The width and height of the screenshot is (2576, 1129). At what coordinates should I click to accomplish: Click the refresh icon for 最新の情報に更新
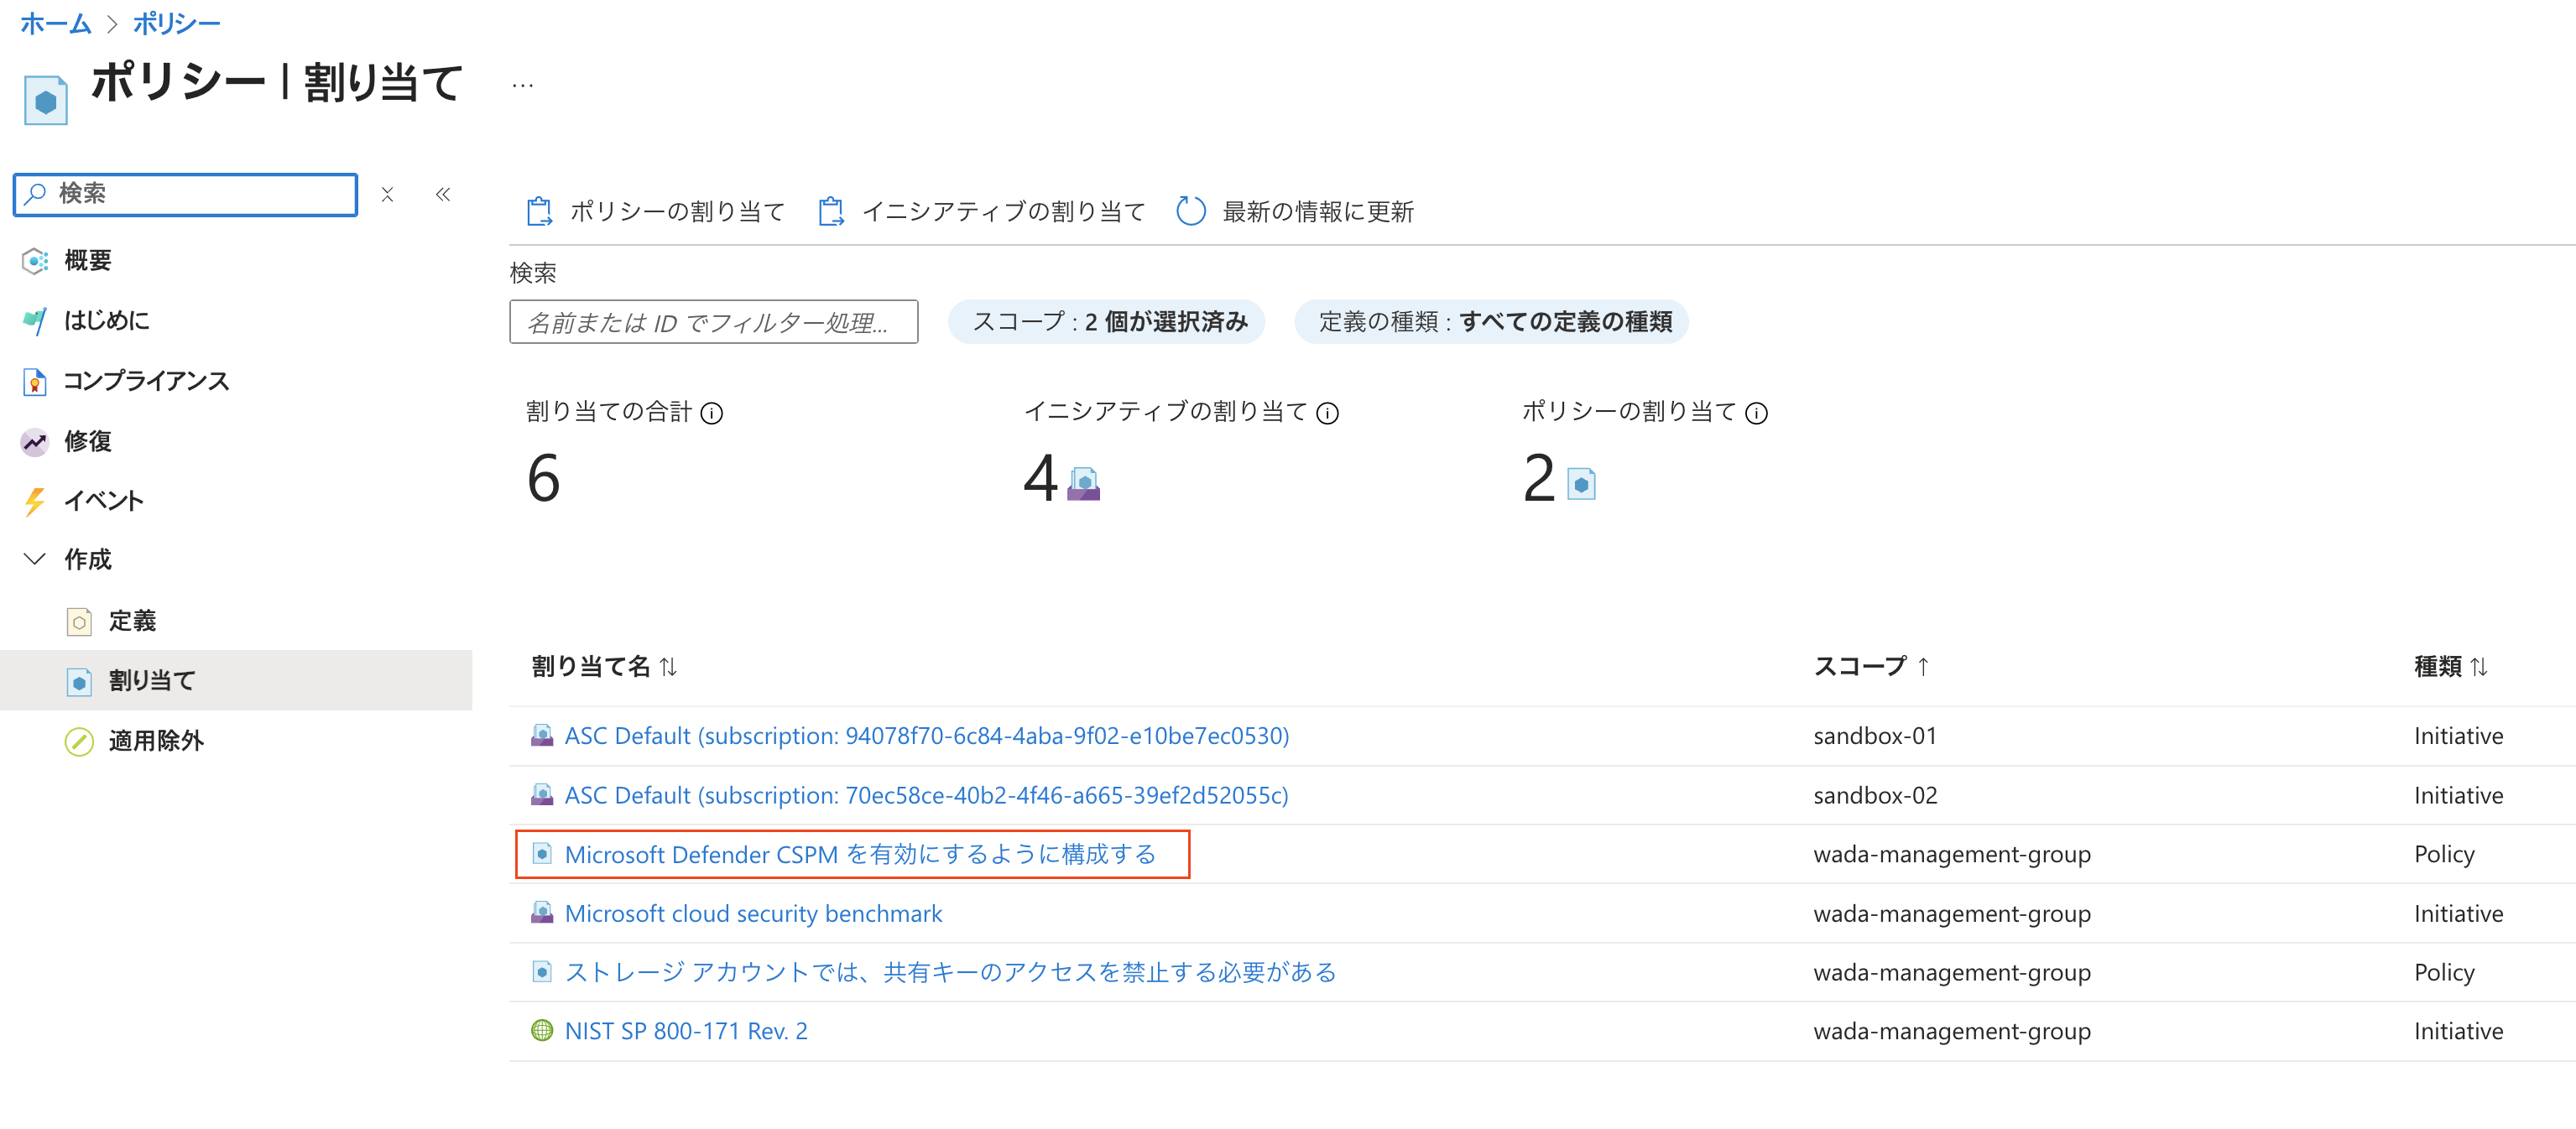(1191, 211)
